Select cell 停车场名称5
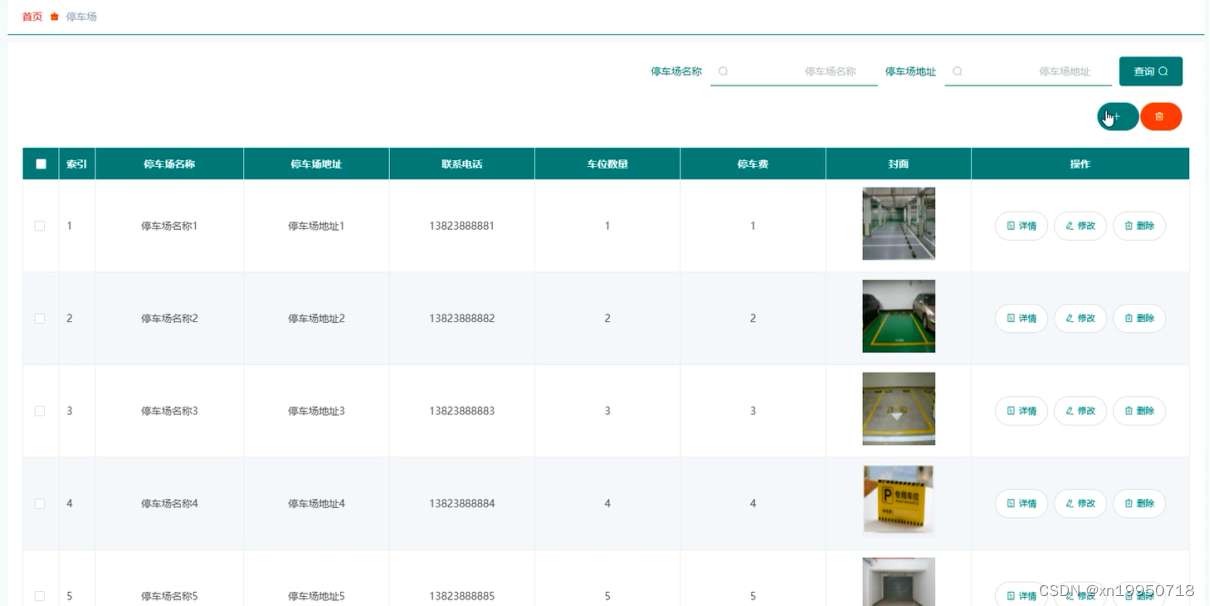 point(169,596)
